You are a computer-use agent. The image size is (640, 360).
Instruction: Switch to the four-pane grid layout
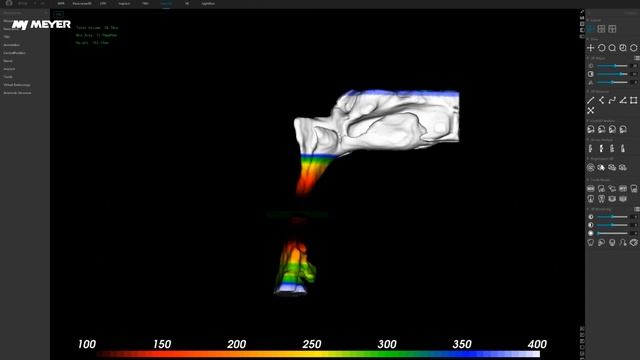coord(601,29)
